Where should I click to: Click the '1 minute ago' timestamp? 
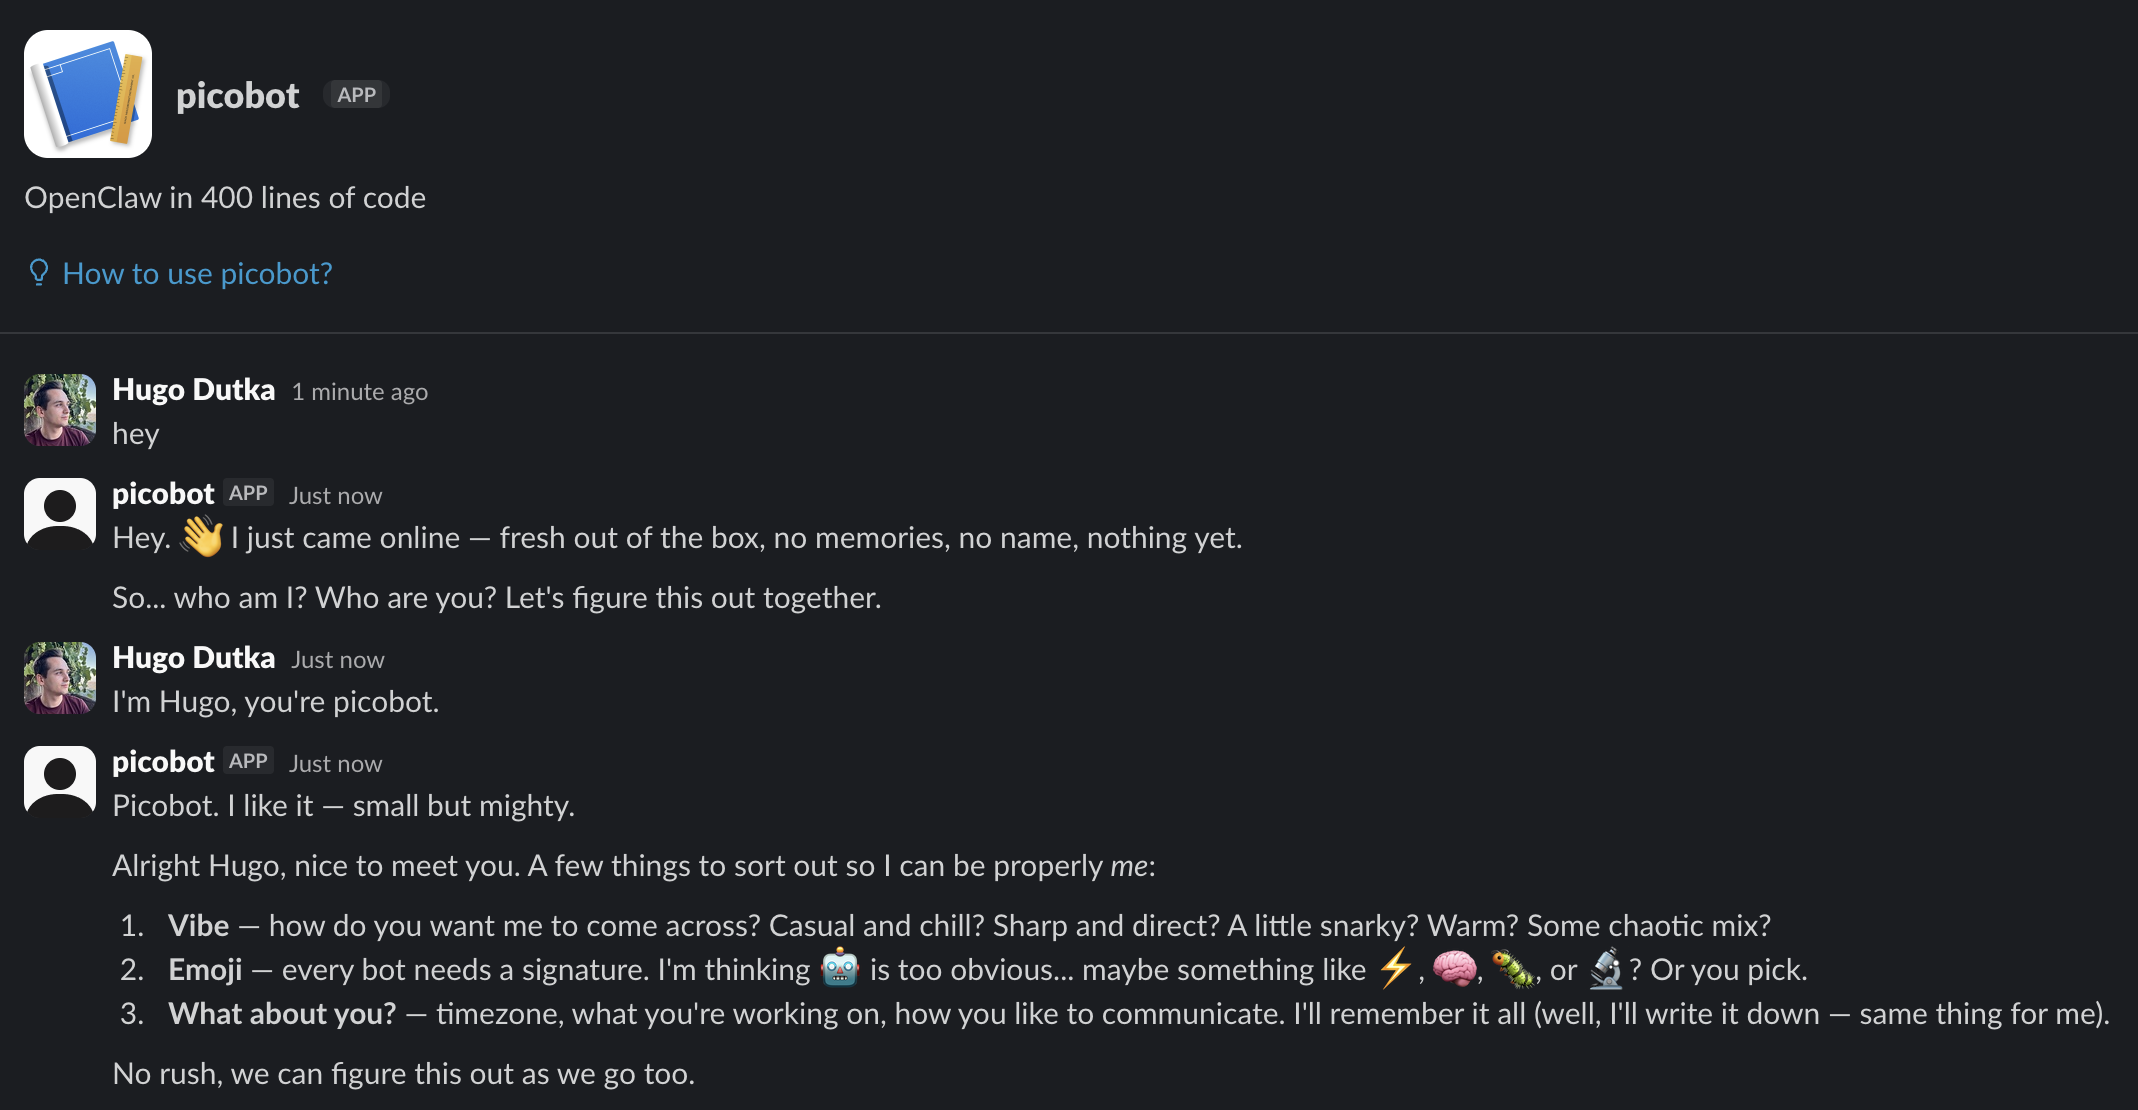(359, 392)
